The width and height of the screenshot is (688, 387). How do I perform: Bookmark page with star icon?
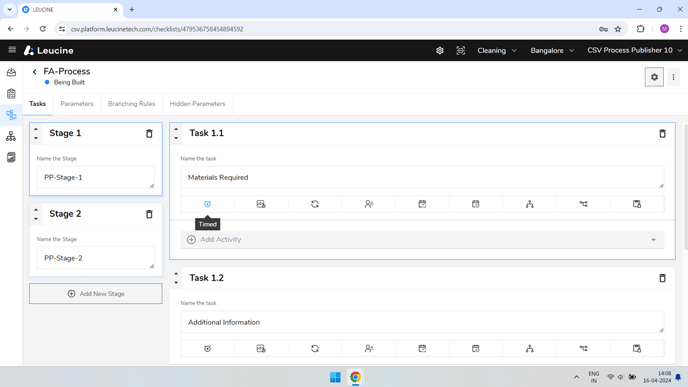tap(618, 29)
